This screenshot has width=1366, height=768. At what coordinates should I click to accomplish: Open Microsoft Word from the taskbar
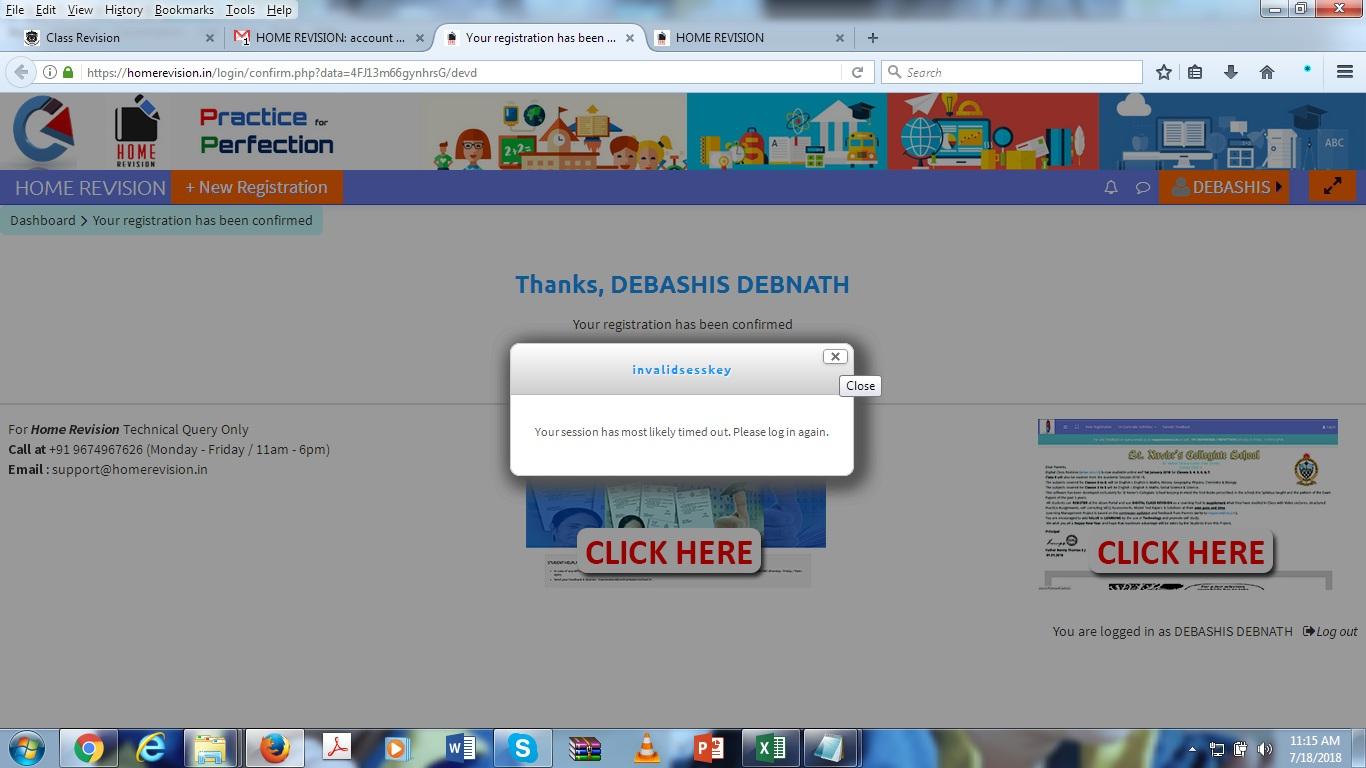(460, 748)
